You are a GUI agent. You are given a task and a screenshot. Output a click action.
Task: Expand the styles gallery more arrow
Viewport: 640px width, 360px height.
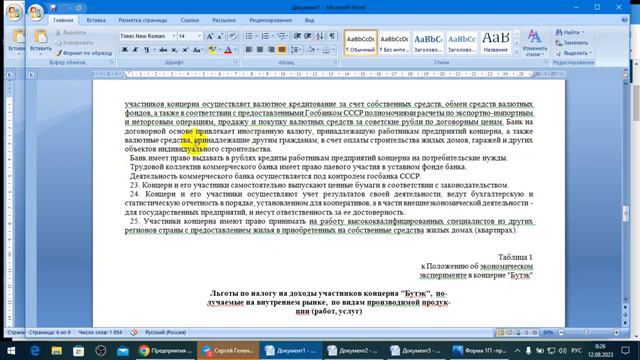517,52
